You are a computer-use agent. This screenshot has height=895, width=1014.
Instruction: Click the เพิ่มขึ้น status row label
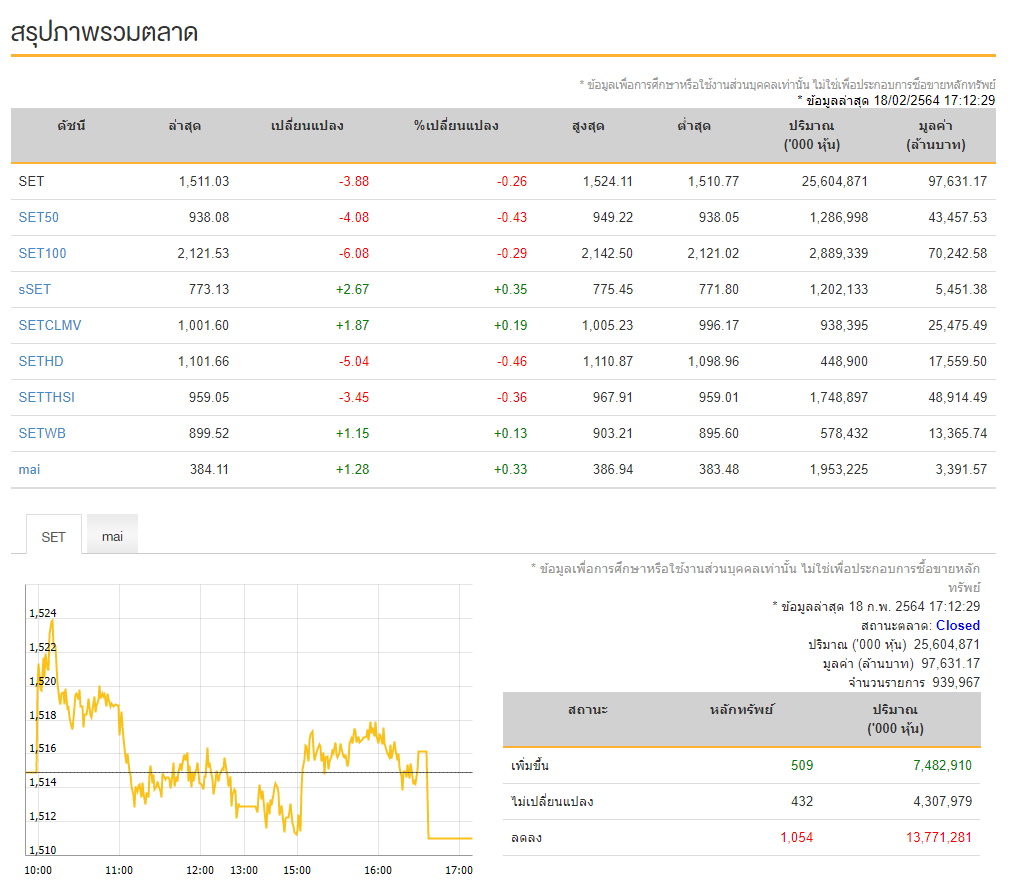(530, 766)
